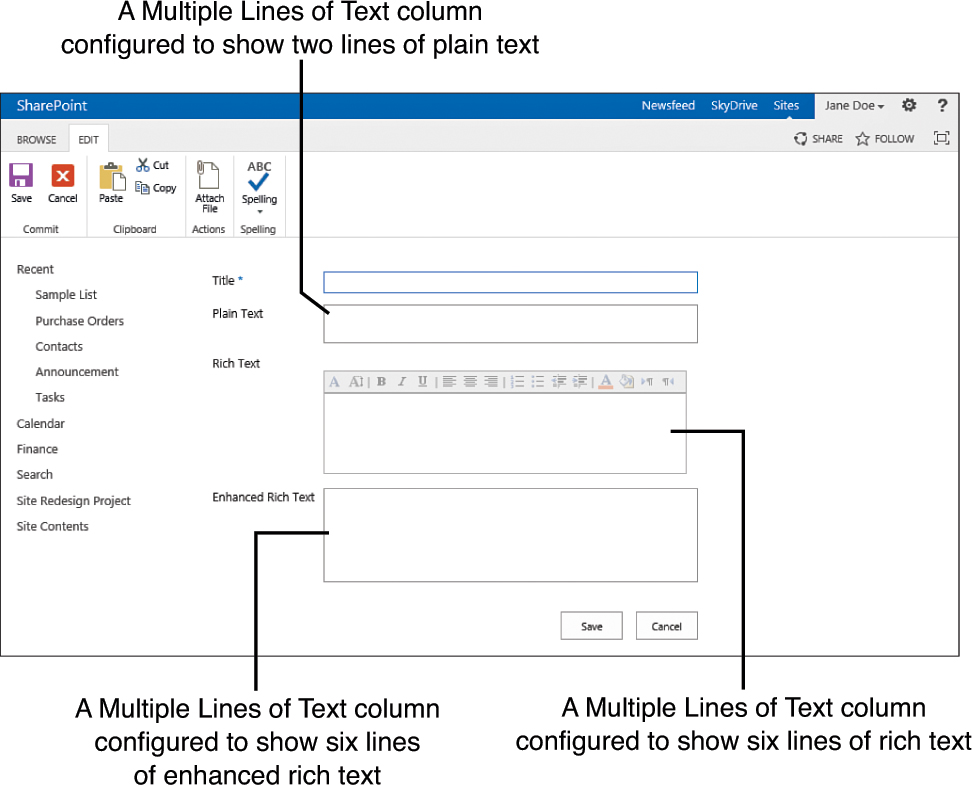The width and height of the screenshot is (972, 785).
Task: Open the settings gear icon
Action: click(909, 105)
